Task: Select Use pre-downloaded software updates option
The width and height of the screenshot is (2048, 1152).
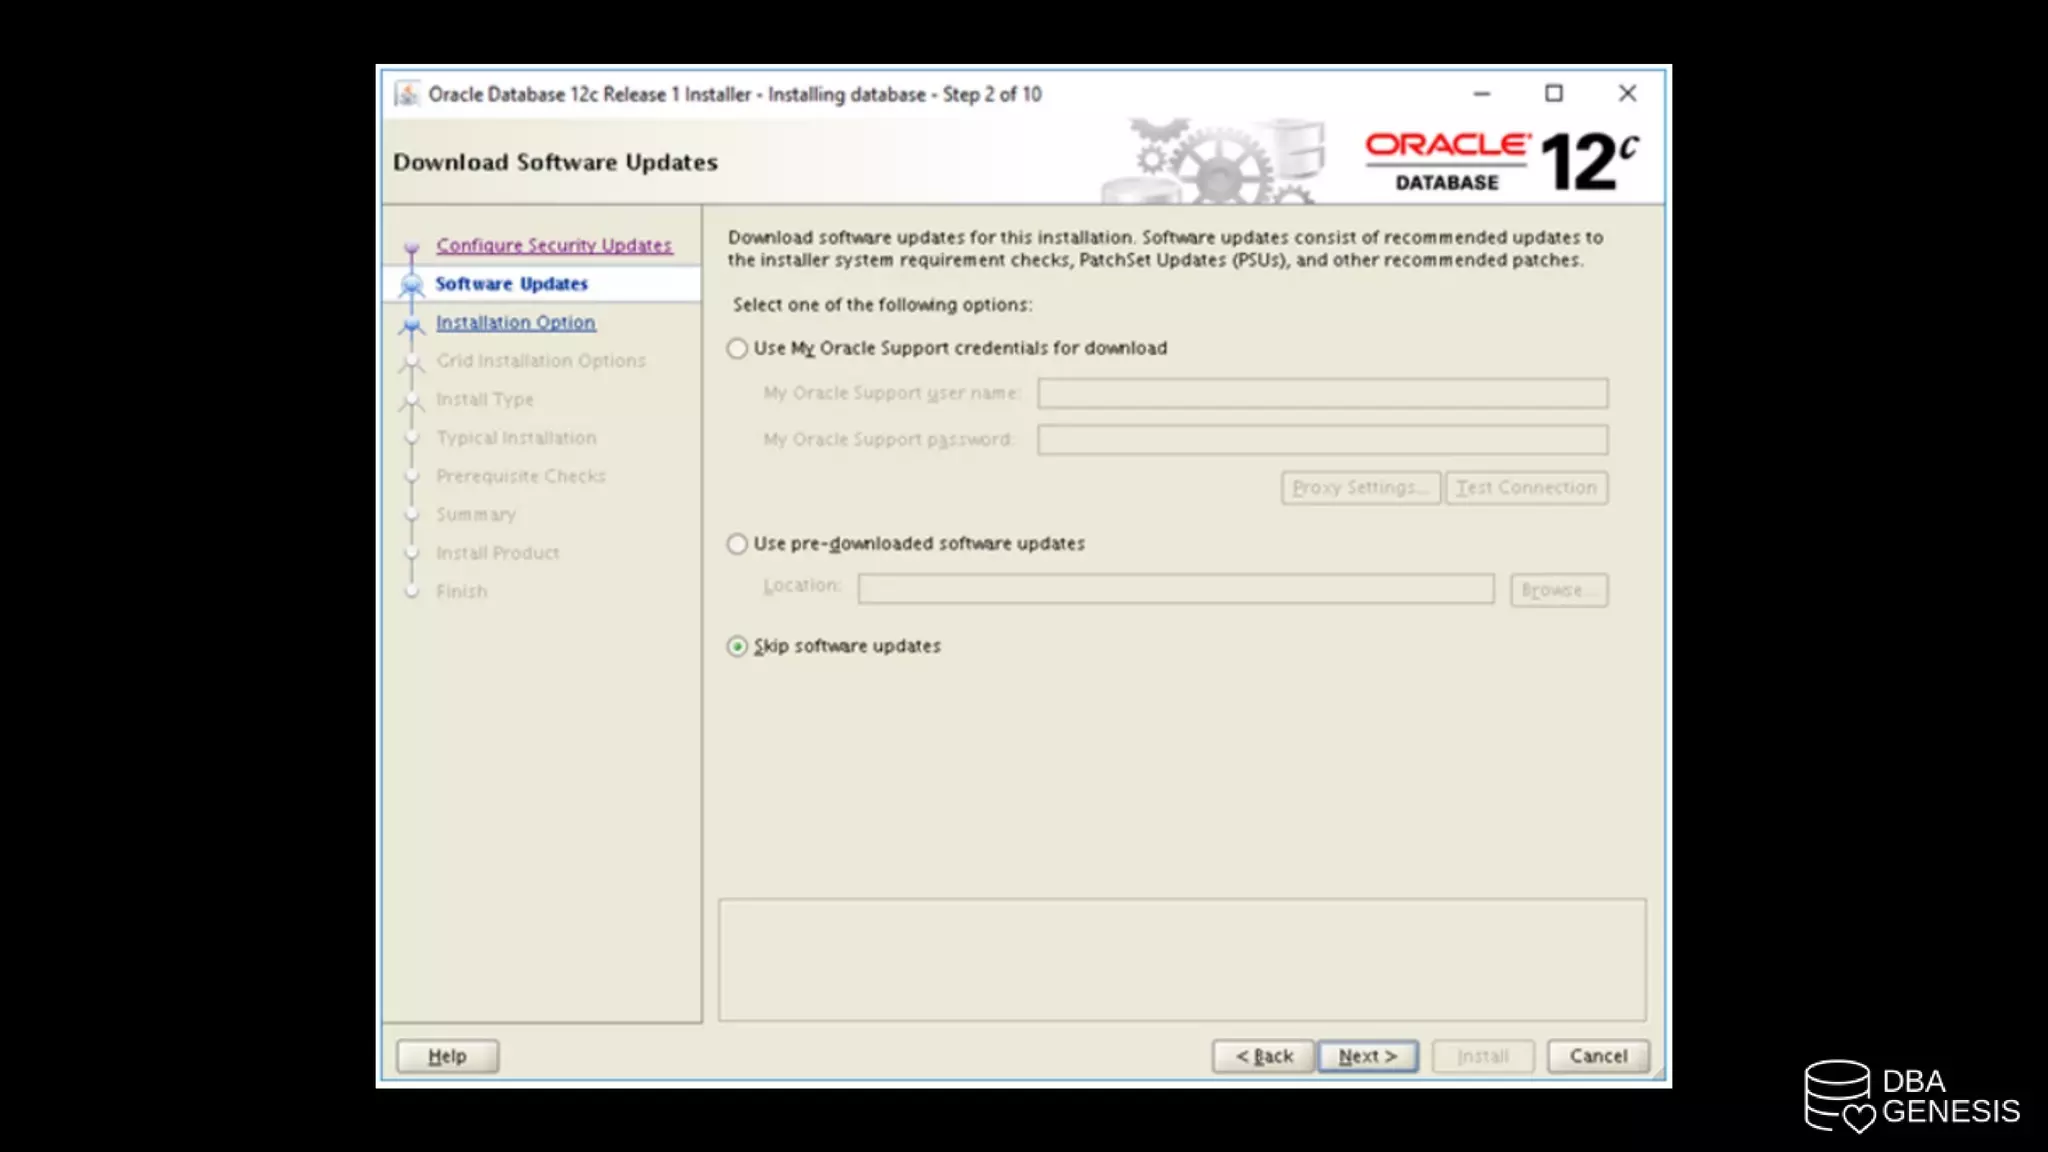Action: [x=738, y=544]
